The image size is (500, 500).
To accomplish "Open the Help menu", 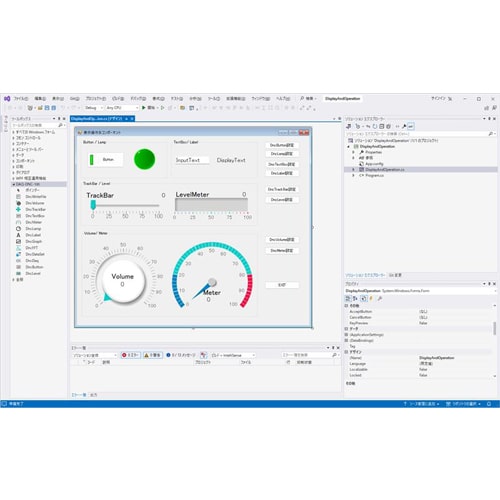I will (283, 99).
